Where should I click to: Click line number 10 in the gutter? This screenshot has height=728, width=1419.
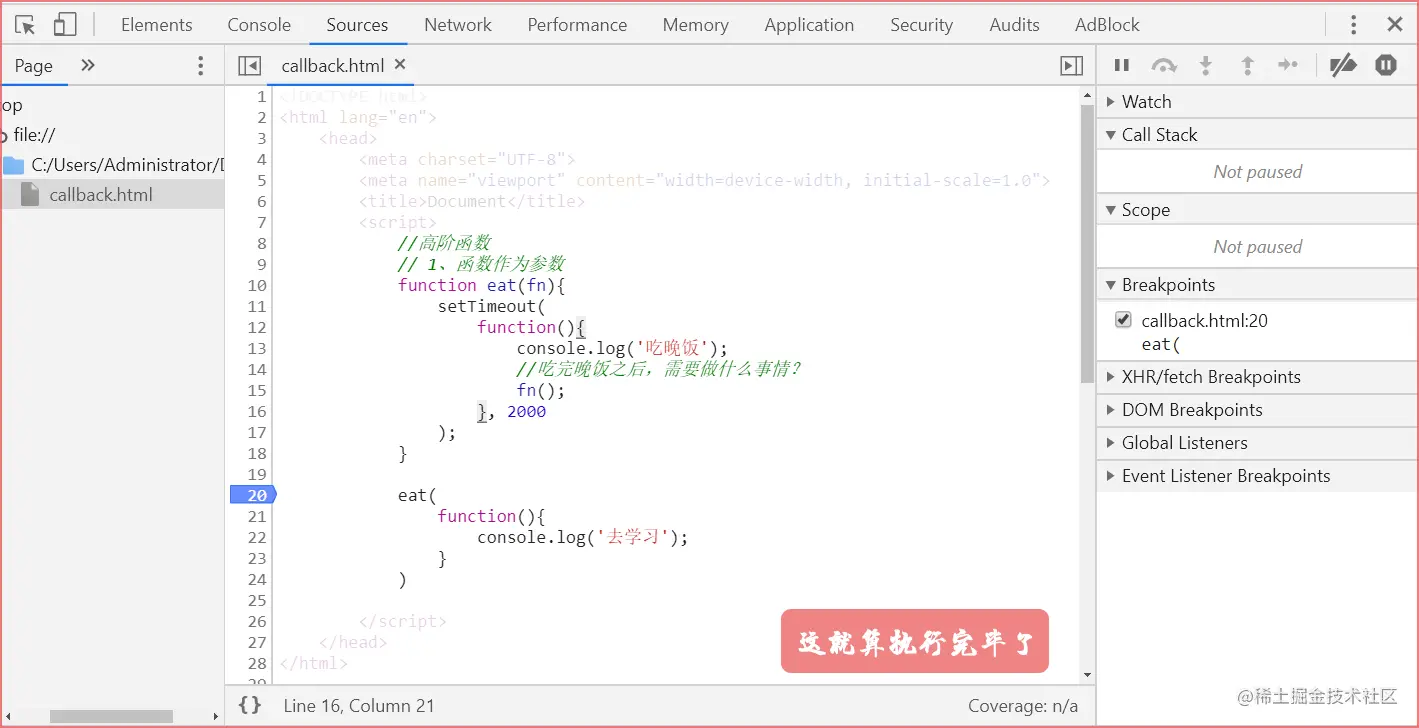point(257,285)
